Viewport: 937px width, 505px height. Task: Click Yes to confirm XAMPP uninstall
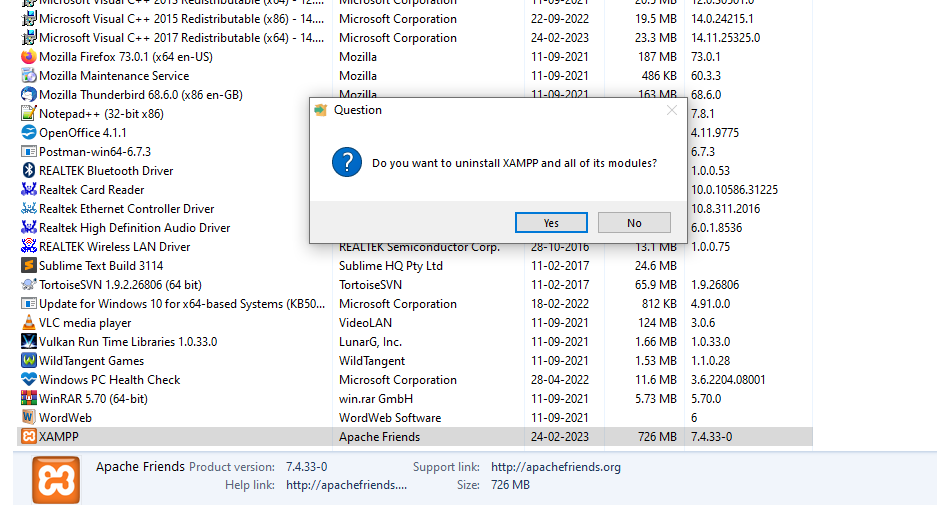point(551,223)
